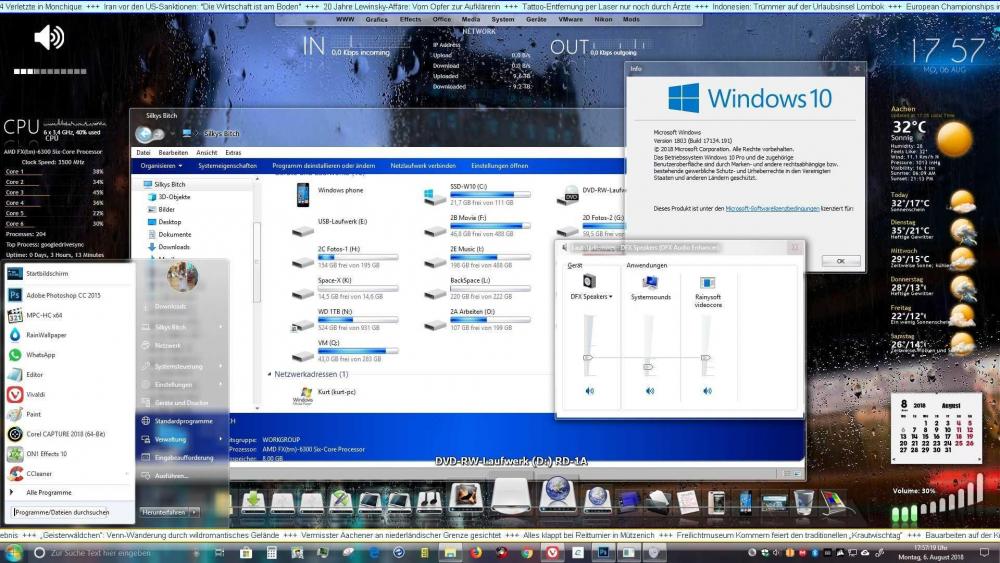
Task: Open the DFX Speakers device dropdown
Action: 591,297
